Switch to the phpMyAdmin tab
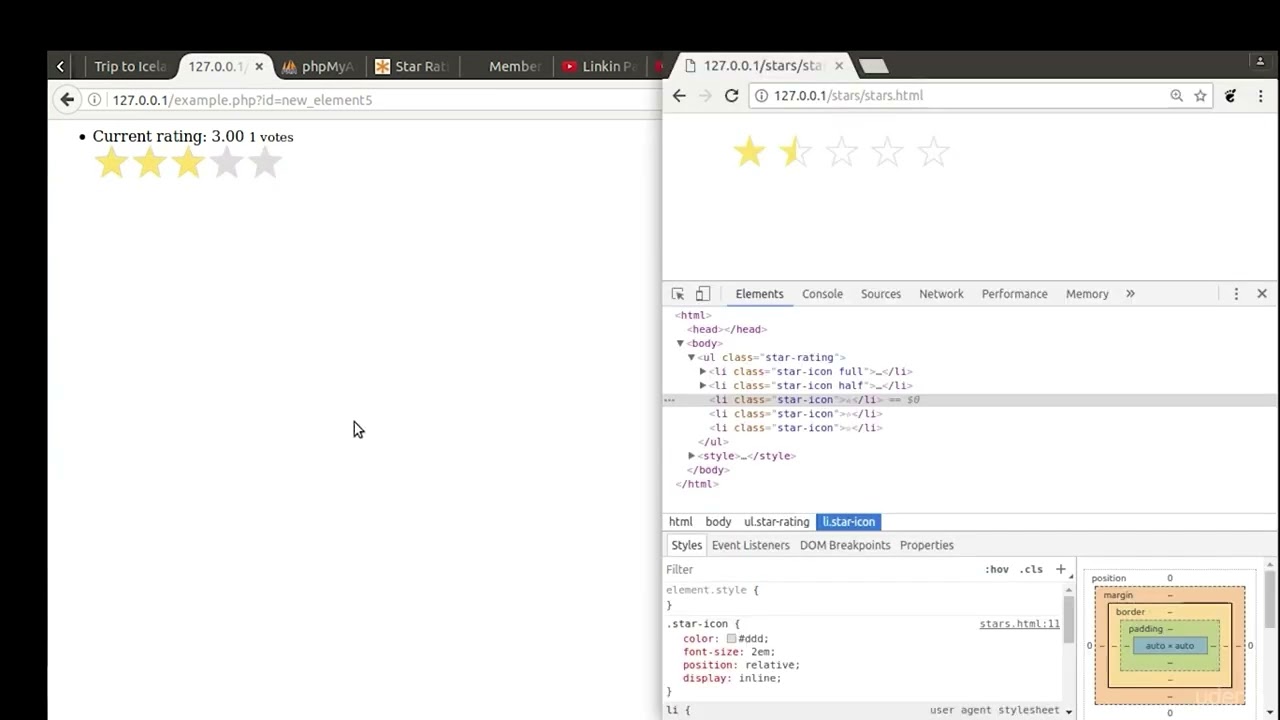 (318, 67)
